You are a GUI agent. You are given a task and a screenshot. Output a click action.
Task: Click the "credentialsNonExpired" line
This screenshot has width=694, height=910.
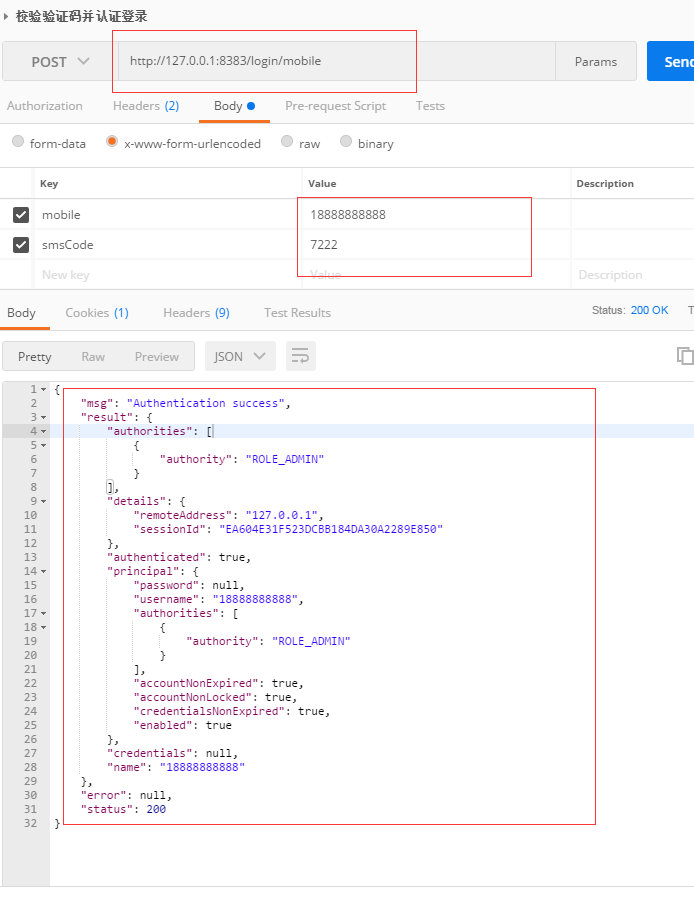click(232, 712)
